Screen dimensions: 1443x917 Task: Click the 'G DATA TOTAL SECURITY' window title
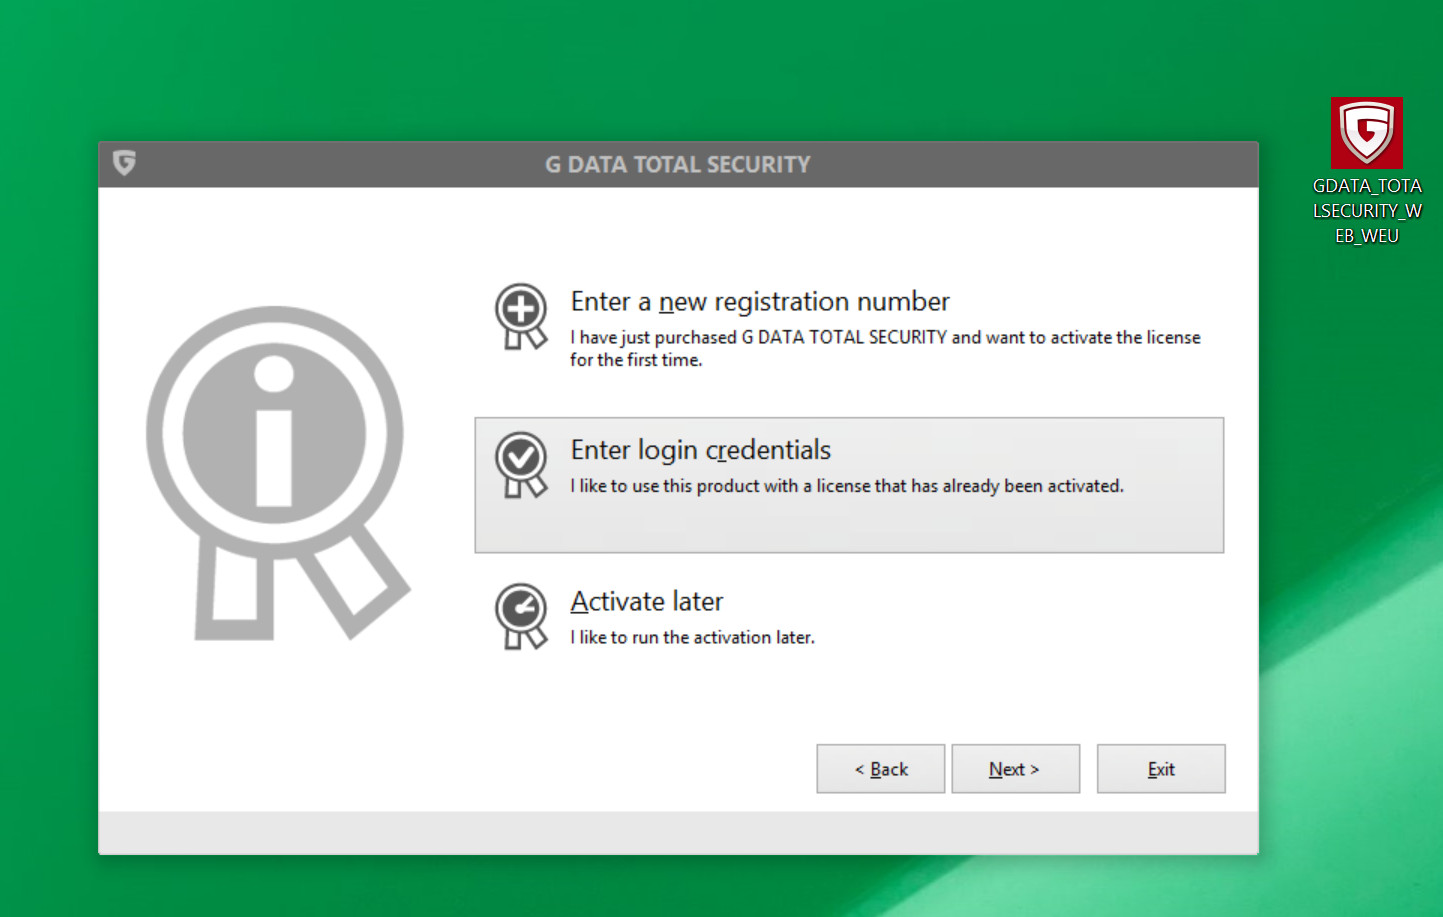(x=678, y=164)
